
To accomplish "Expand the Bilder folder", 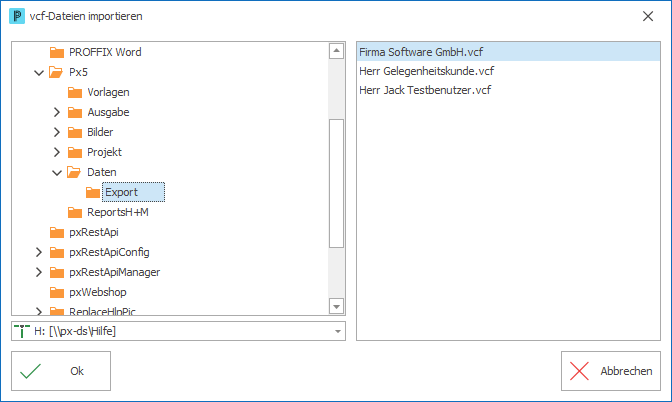I will (57, 132).
